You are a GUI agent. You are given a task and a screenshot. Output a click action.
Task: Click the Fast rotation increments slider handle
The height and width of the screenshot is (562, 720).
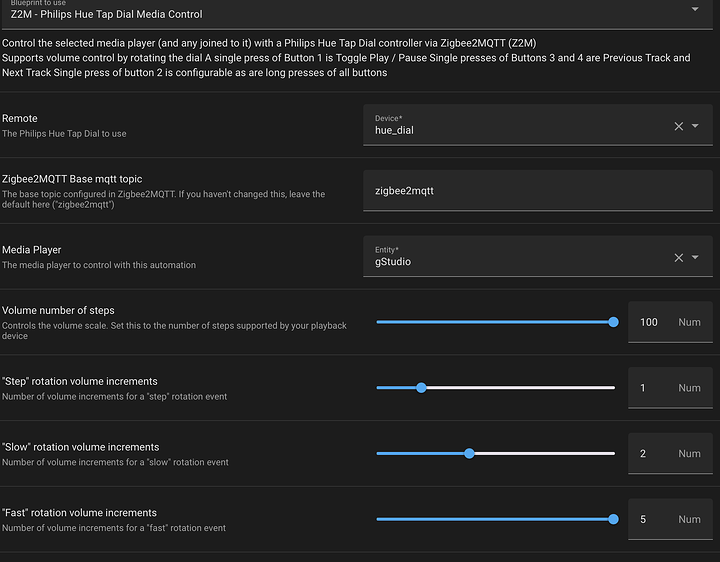(x=613, y=519)
